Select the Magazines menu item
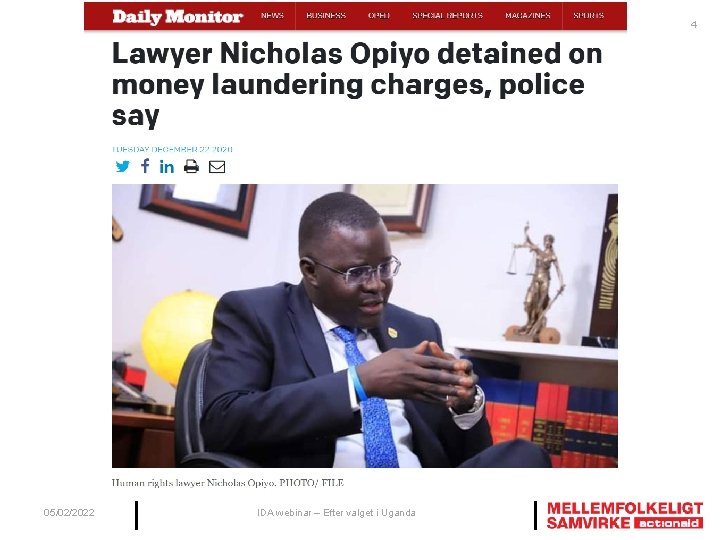The image size is (720, 540). coord(528,16)
